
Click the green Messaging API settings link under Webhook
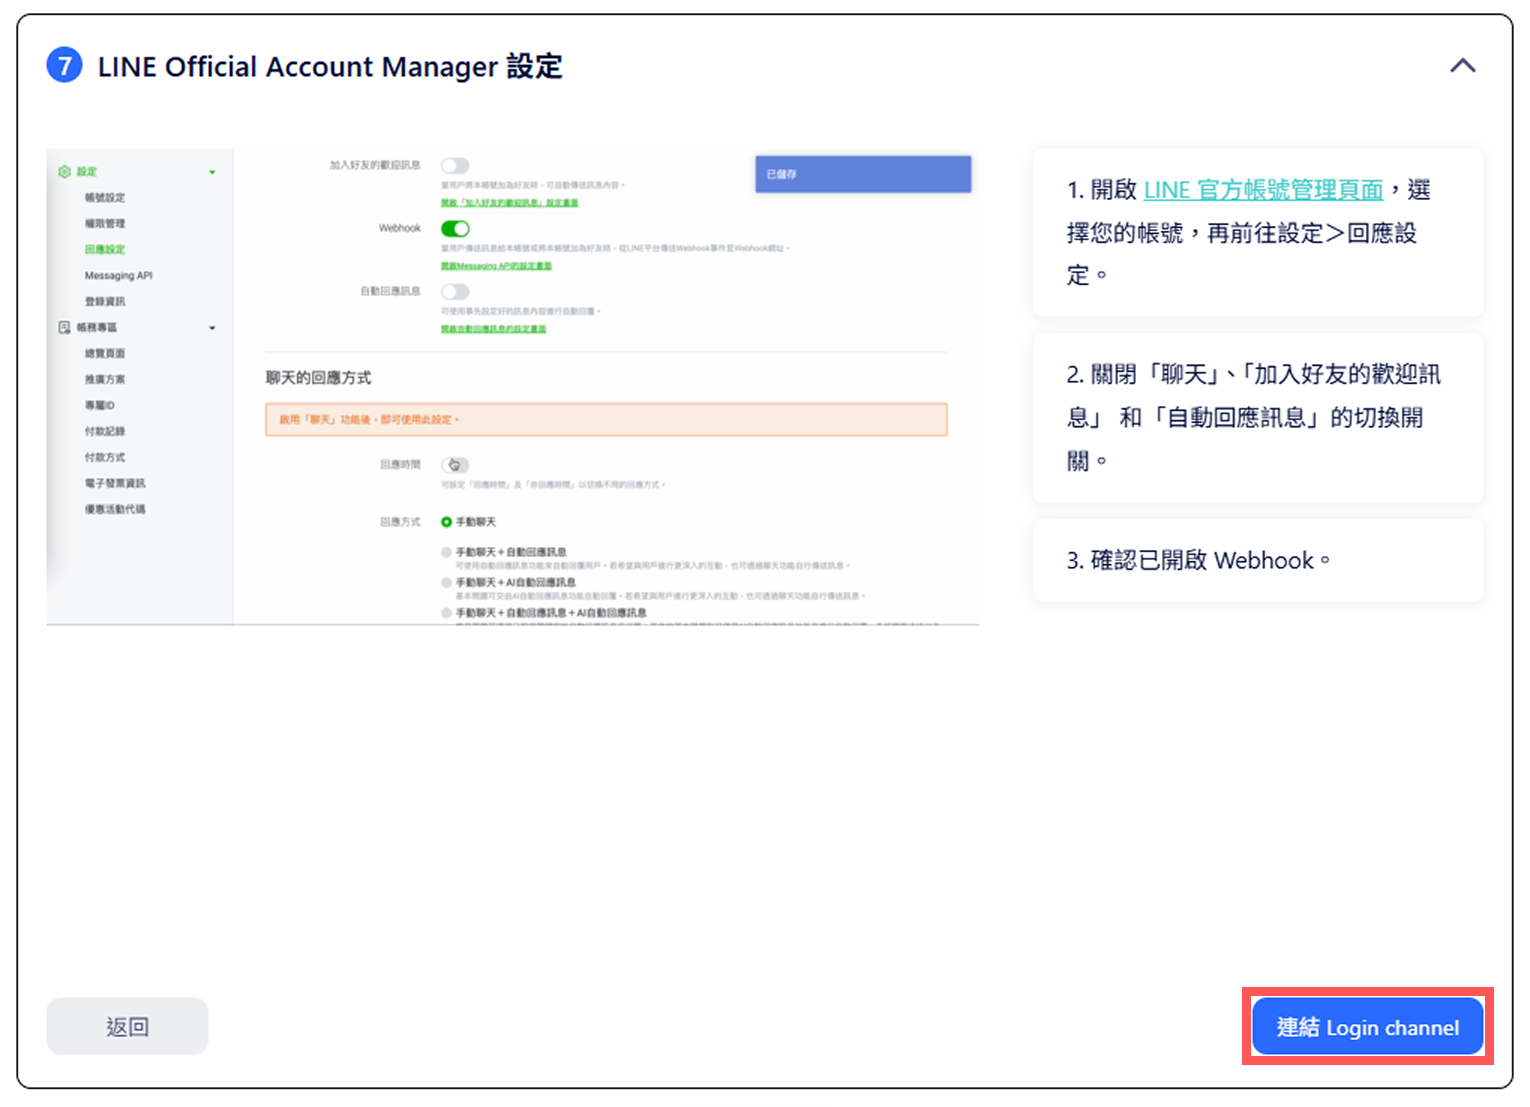pos(497,266)
